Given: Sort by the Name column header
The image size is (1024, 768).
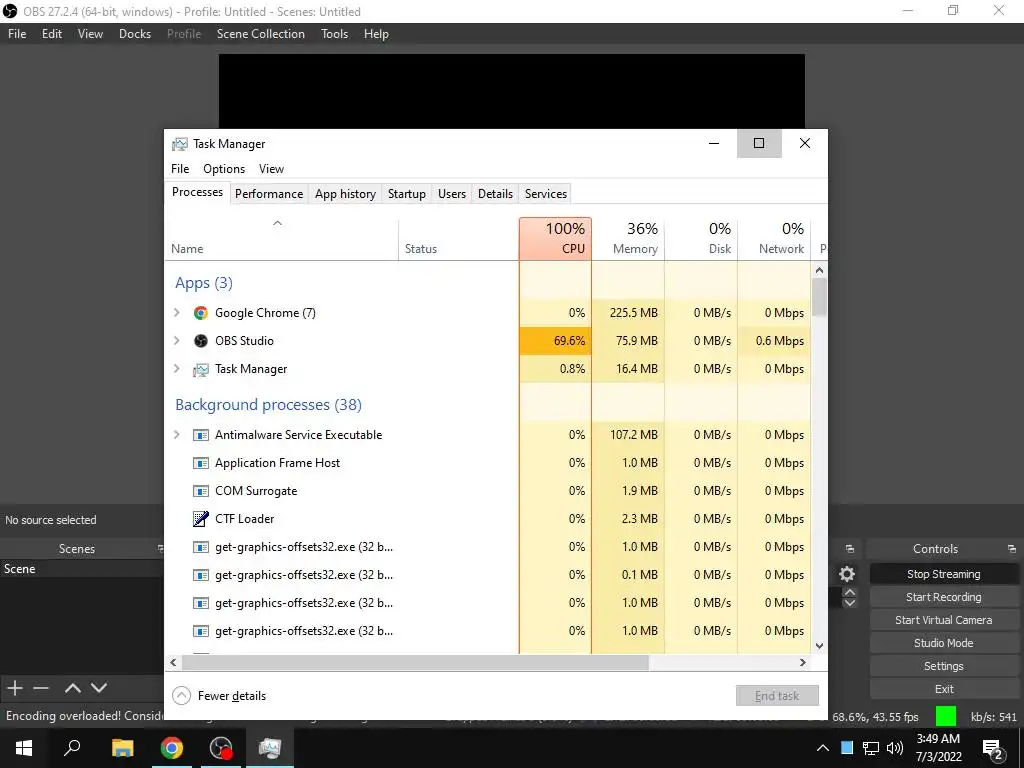Looking at the screenshot, I should (281, 239).
